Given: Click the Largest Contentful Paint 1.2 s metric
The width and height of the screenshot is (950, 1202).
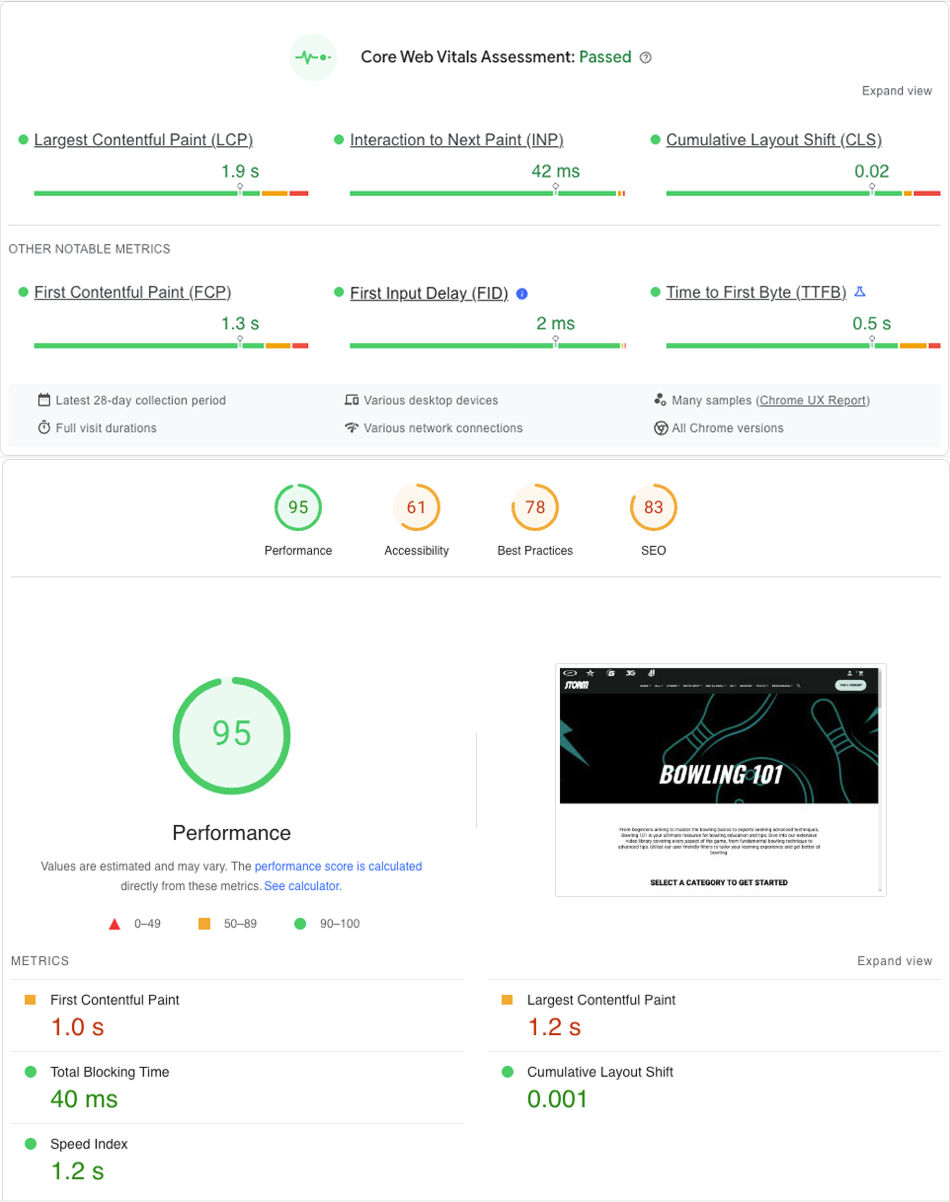Looking at the screenshot, I should [714, 1015].
